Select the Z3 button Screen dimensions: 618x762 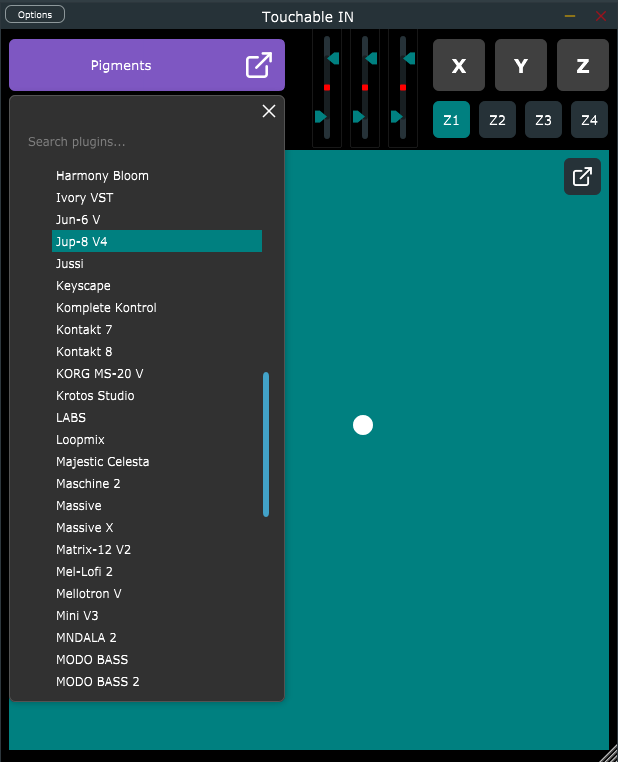[543, 120]
